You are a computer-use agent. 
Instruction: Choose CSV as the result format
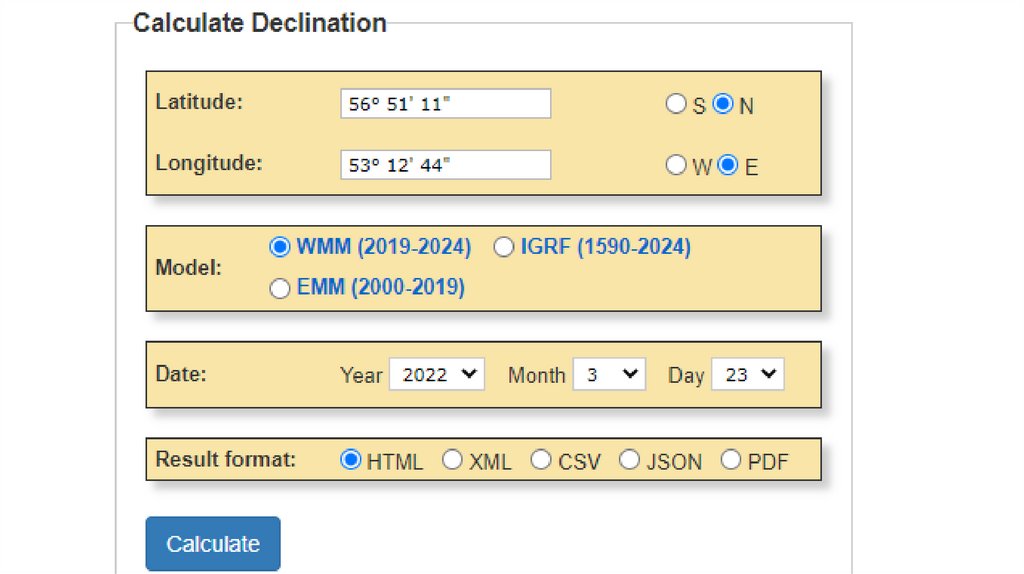point(541,460)
